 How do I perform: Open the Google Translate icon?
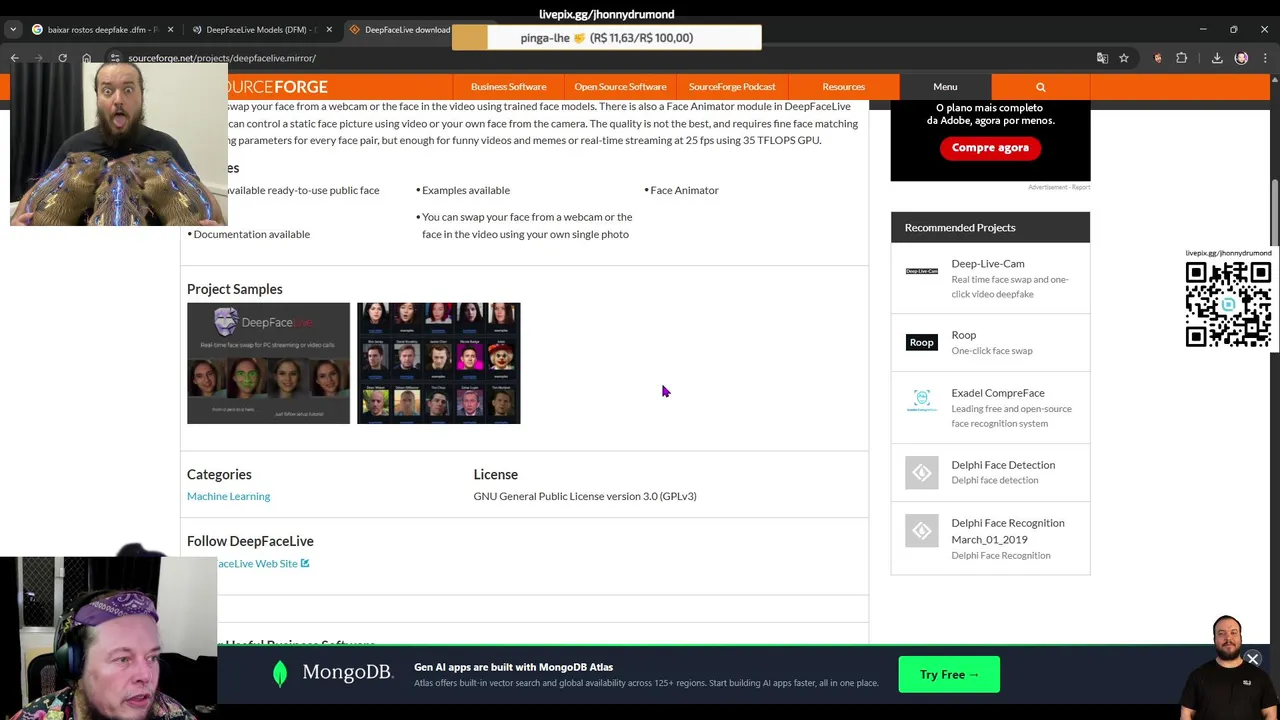click(x=1102, y=58)
